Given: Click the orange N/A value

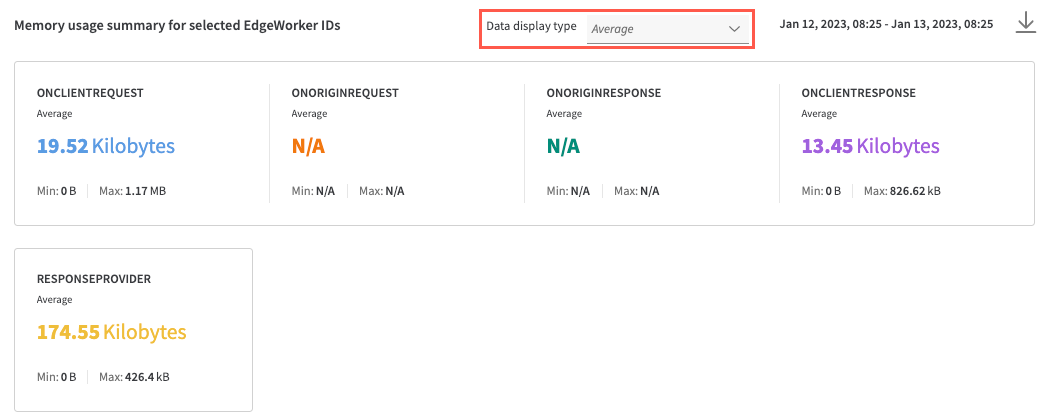Looking at the screenshot, I should (308, 146).
